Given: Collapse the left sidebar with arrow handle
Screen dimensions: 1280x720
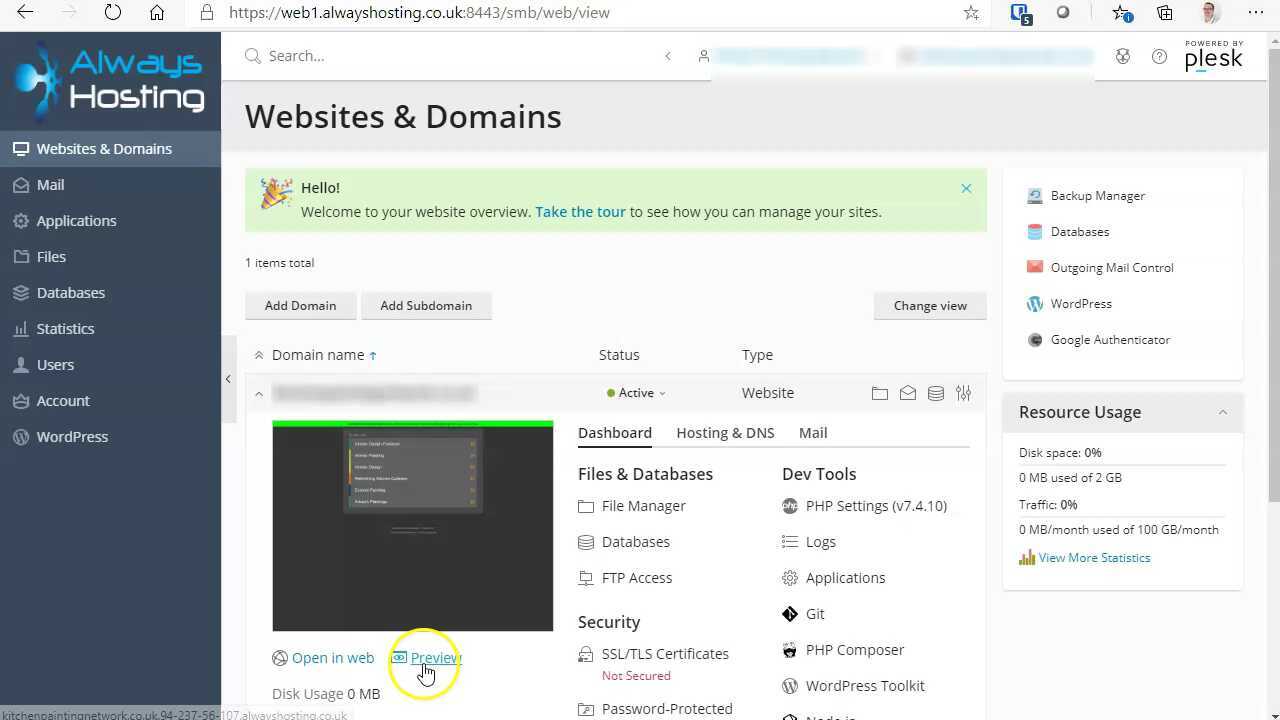Looking at the screenshot, I should point(228,379).
